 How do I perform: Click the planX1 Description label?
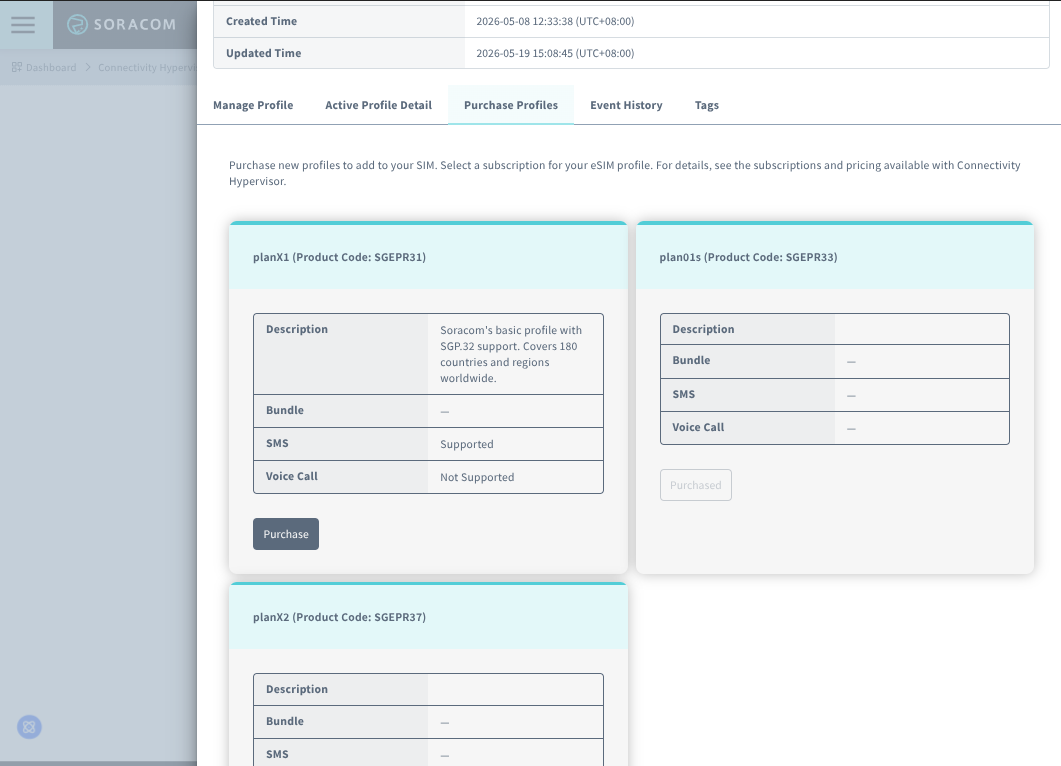[296, 329]
